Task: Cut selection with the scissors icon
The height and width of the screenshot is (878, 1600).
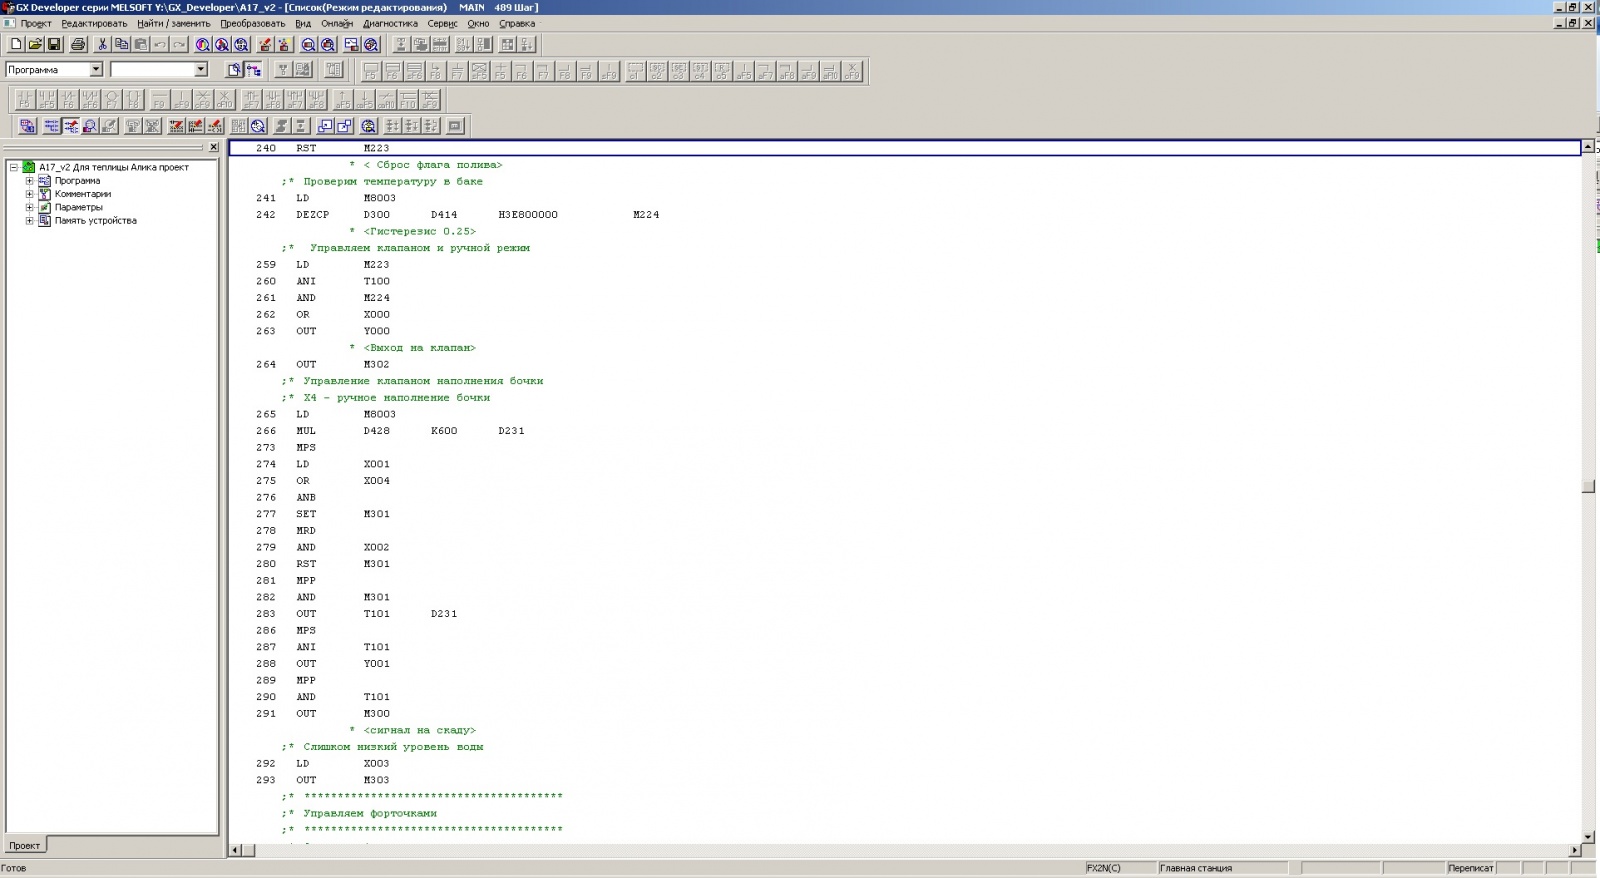Action: [102, 44]
